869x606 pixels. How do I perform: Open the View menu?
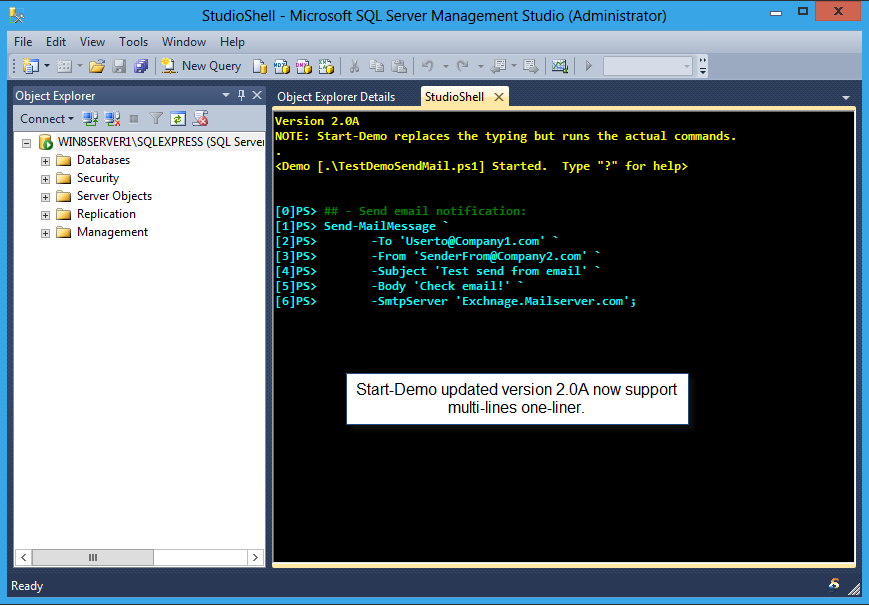click(92, 42)
